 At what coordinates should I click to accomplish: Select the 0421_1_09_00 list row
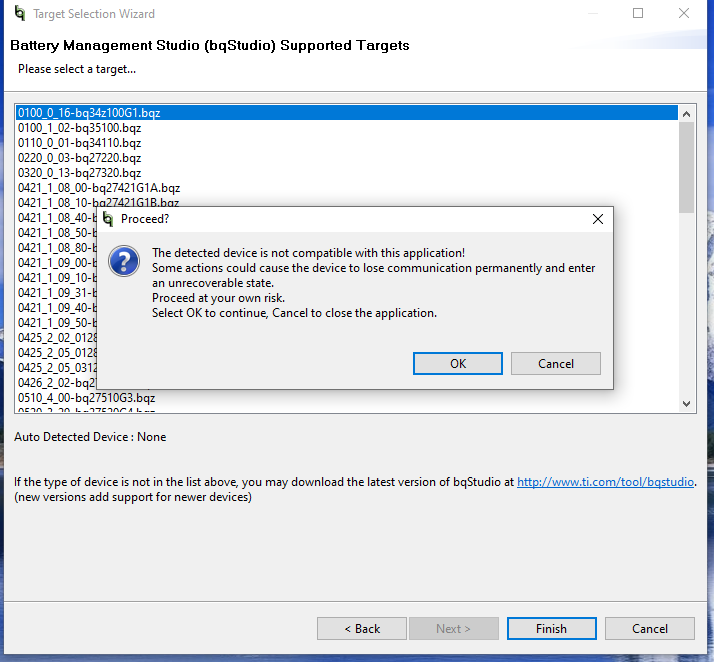56,263
